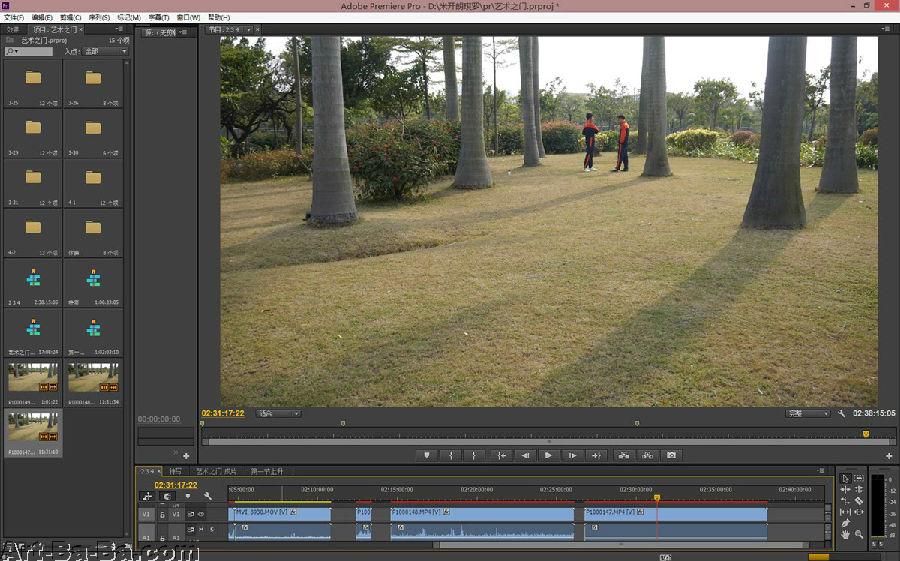
Task: Open the Edit menu
Action: pyautogui.click(x=42, y=17)
